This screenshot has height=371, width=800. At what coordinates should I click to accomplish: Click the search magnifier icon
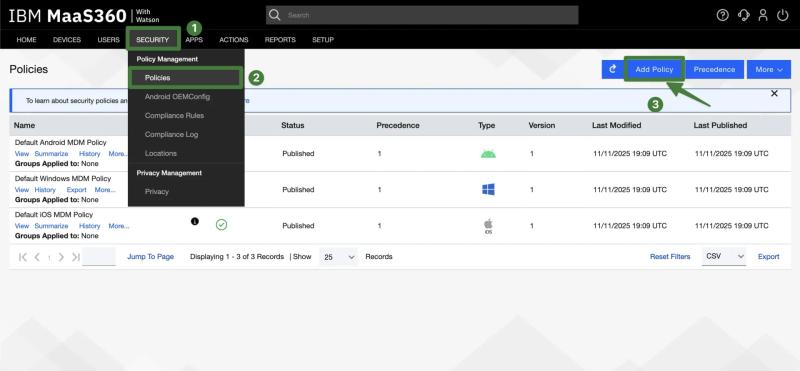[274, 15]
